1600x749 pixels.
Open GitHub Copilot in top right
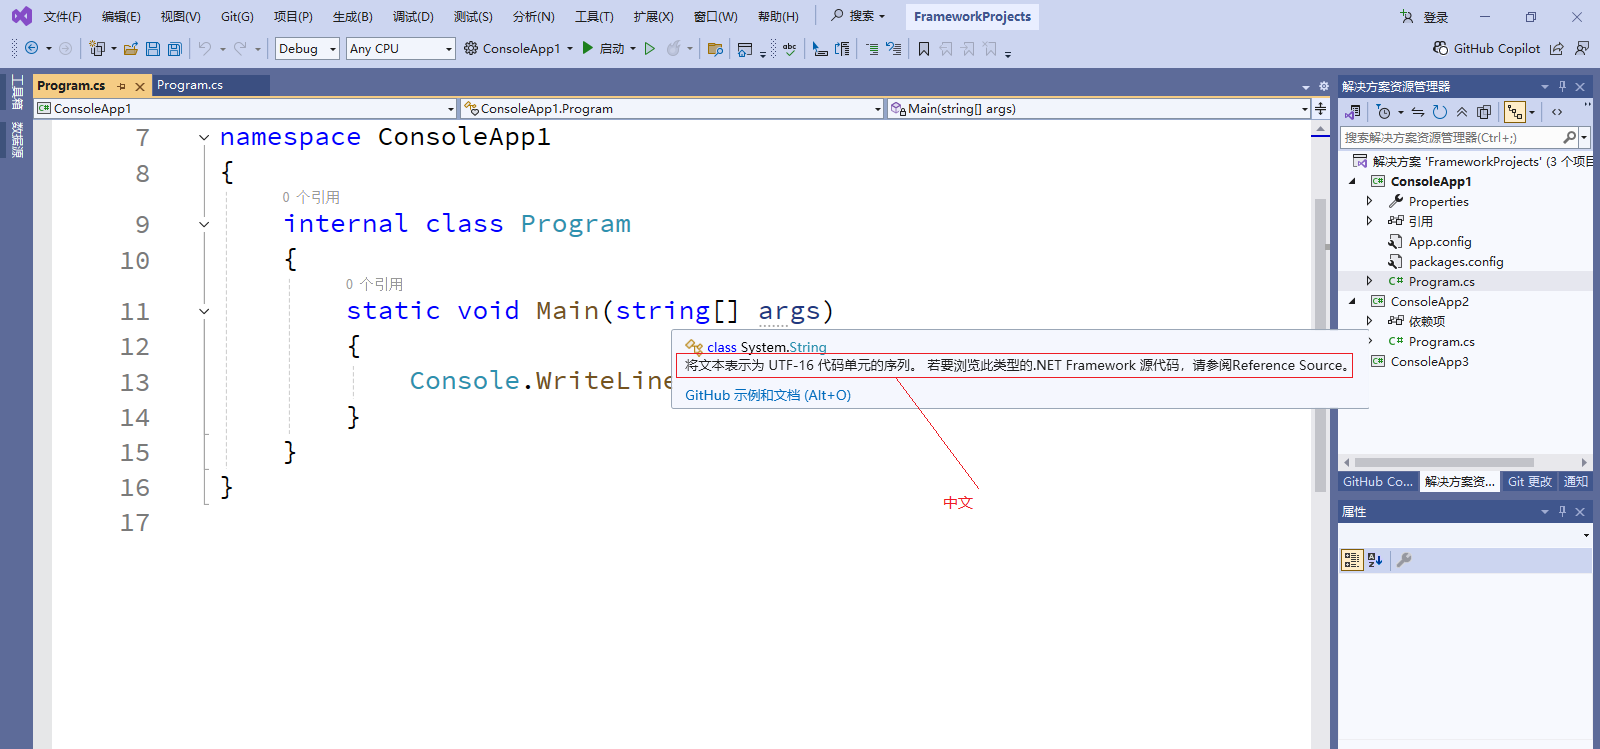[x=1486, y=48]
